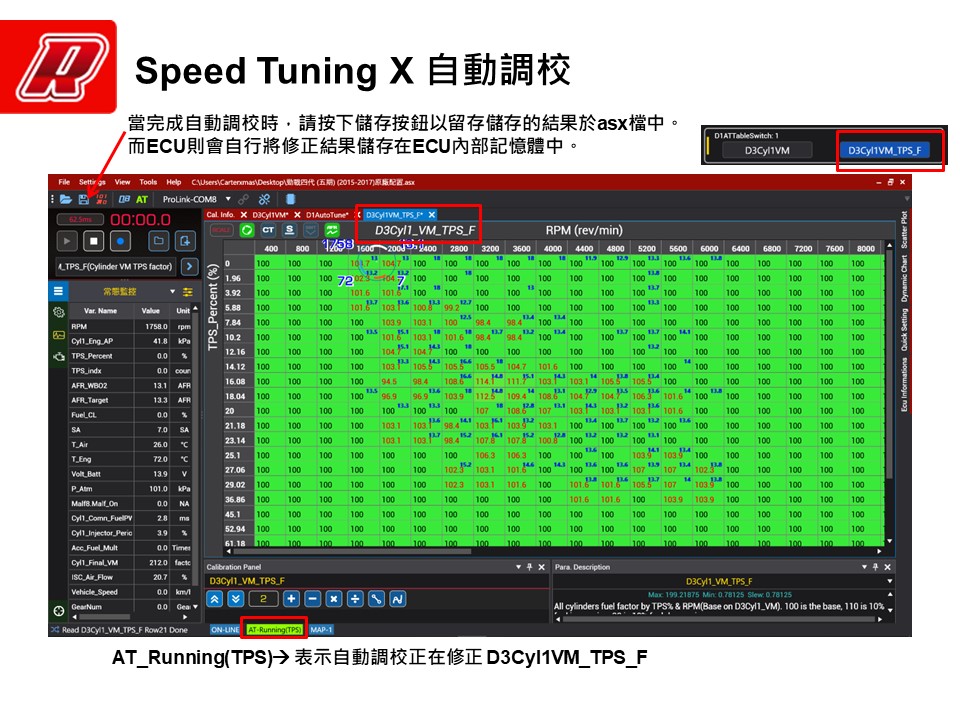Switch to the D1AutoTune* tab

coord(327,215)
